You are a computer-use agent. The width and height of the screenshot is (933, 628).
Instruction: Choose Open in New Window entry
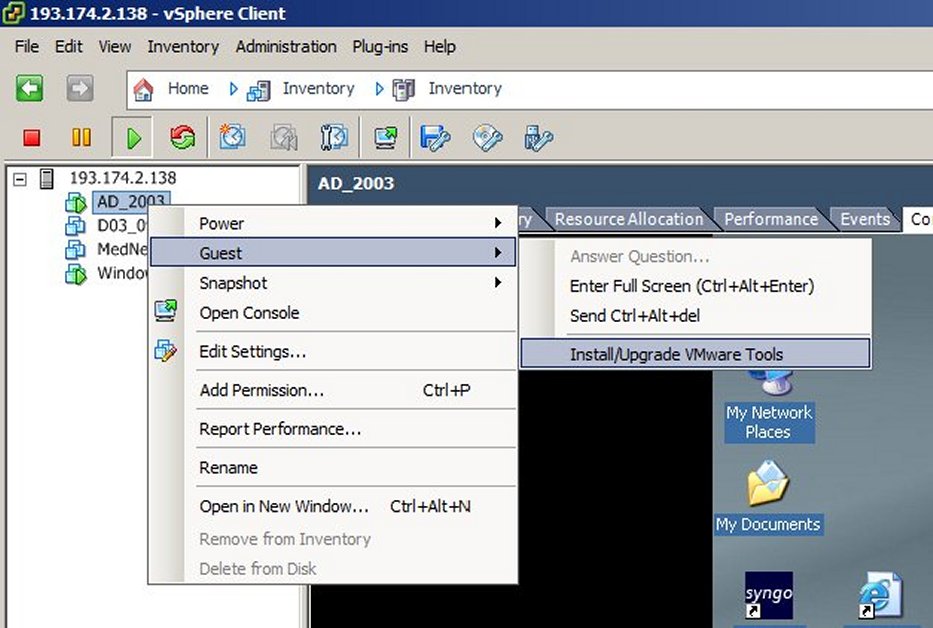333,506
